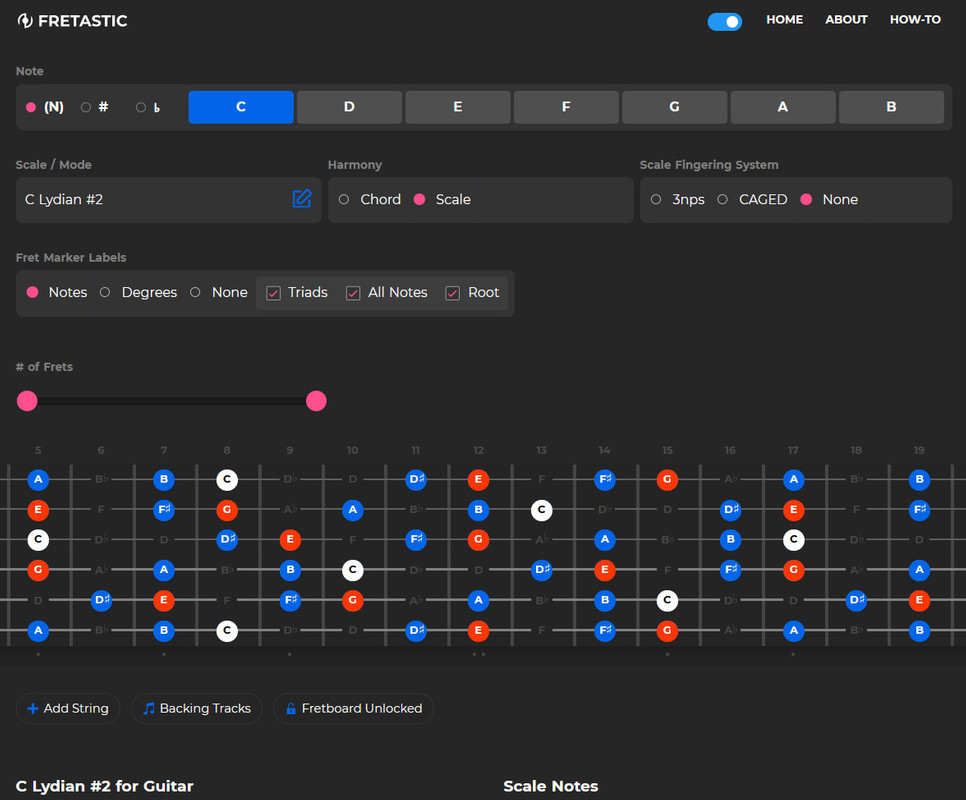Go to the ABOUT page
This screenshot has width=966, height=800.
click(x=845, y=20)
